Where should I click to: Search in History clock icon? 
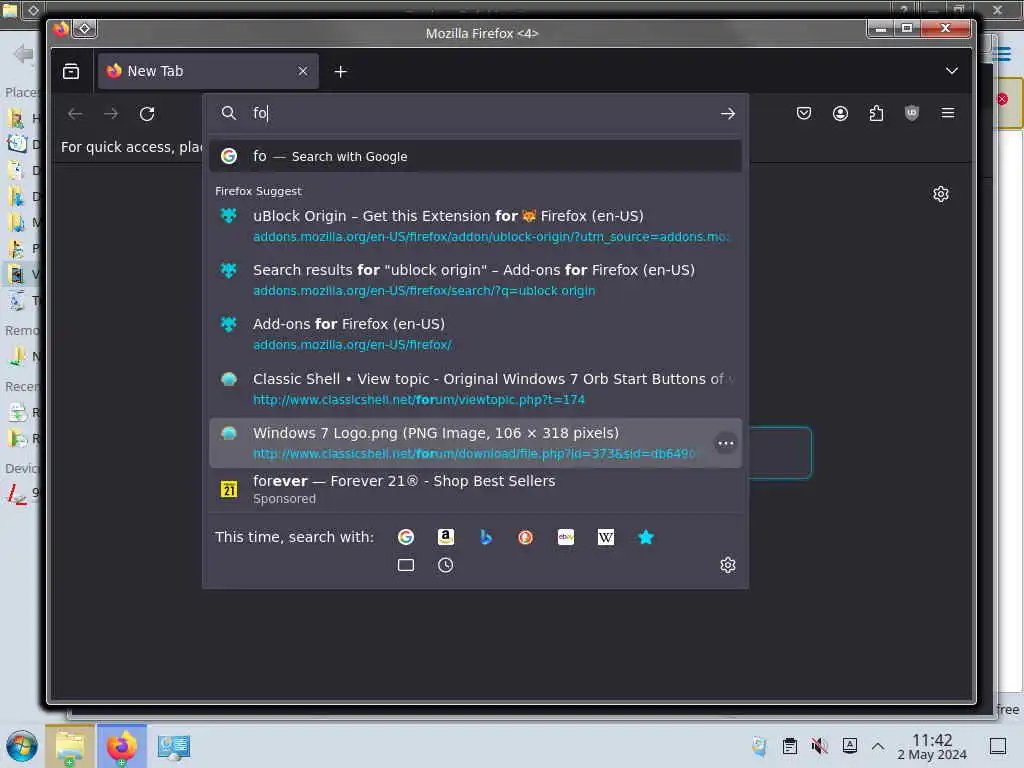coord(445,565)
